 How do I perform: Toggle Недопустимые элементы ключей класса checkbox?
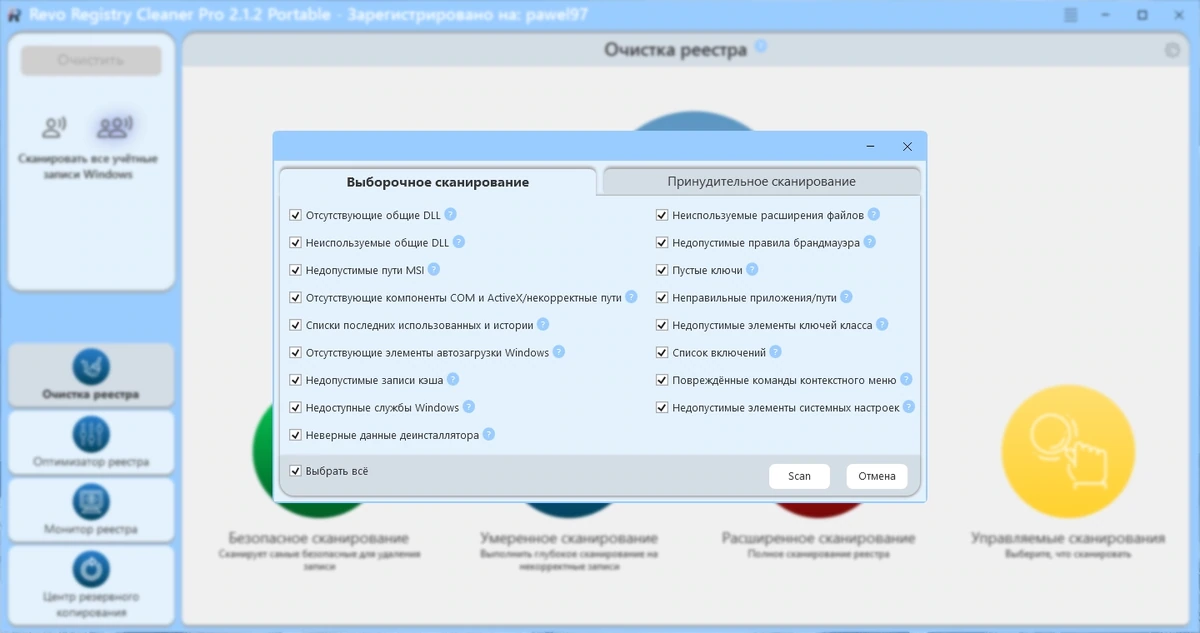[x=662, y=325]
